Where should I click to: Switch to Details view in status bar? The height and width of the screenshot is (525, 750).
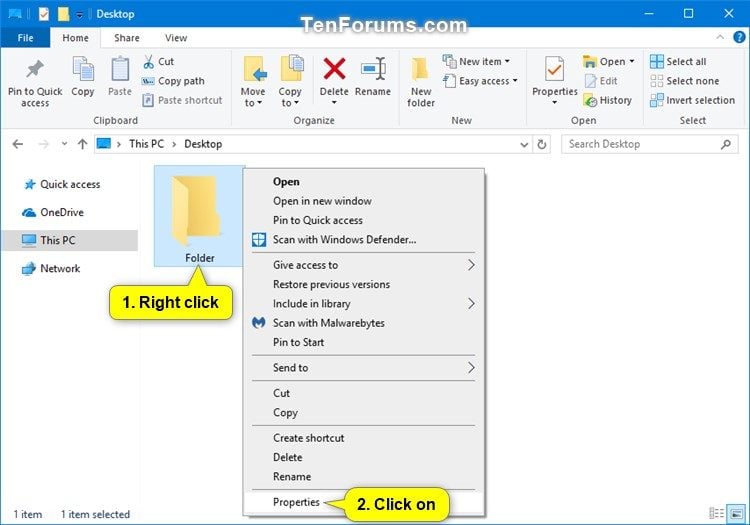tap(716, 514)
